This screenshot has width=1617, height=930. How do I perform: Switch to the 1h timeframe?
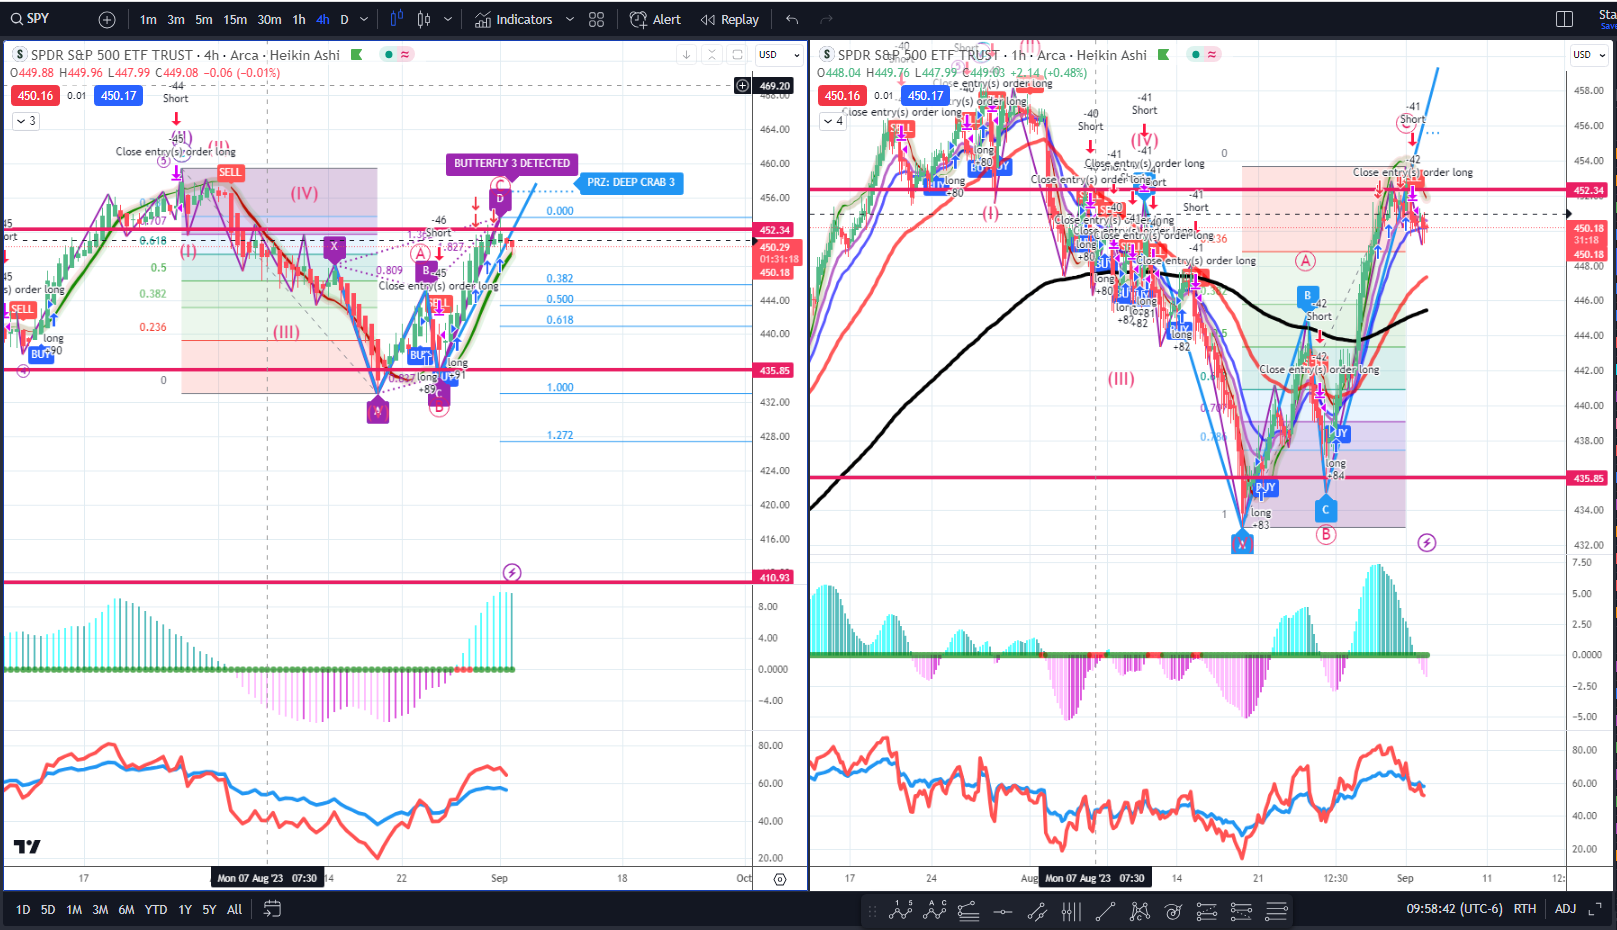pyautogui.click(x=299, y=20)
